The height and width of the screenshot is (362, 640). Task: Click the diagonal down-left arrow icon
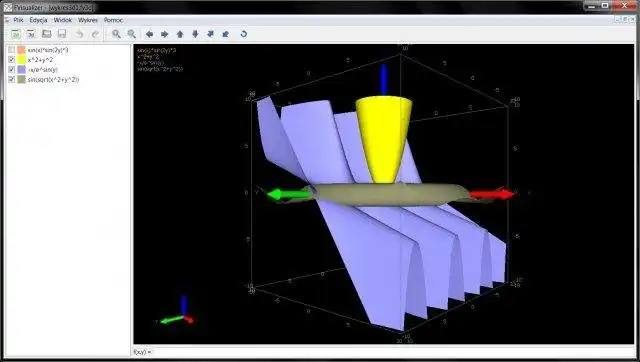[x=226, y=34]
